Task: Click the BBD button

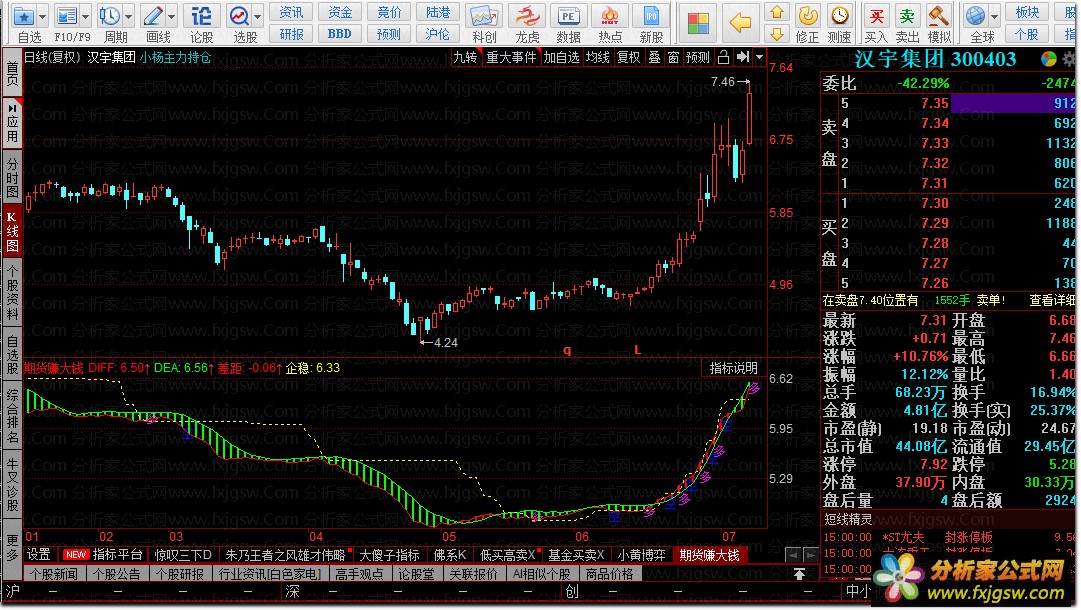Action: [339, 34]
